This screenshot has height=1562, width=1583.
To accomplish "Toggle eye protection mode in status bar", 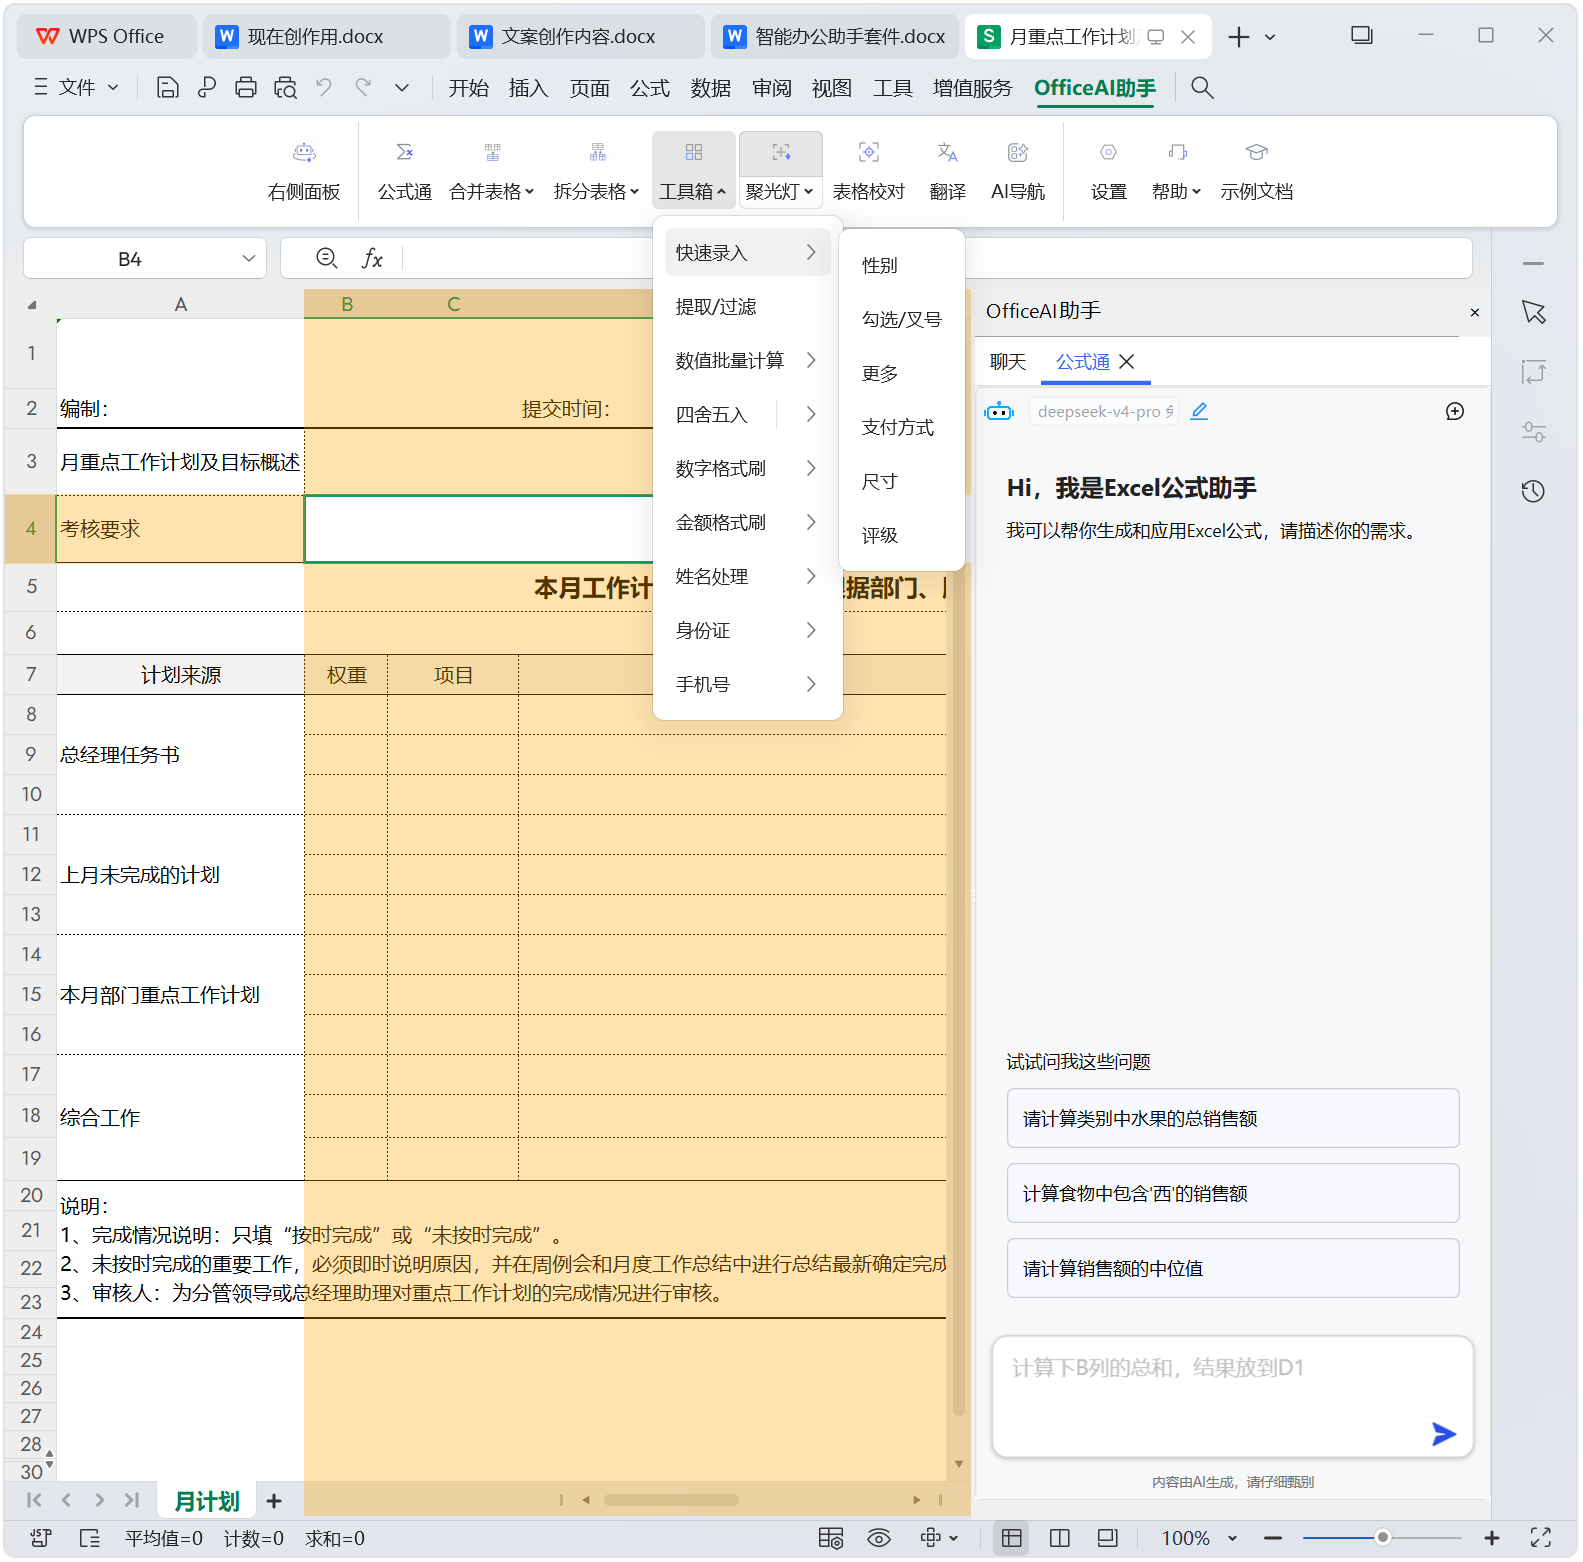I will point(879,1538).
